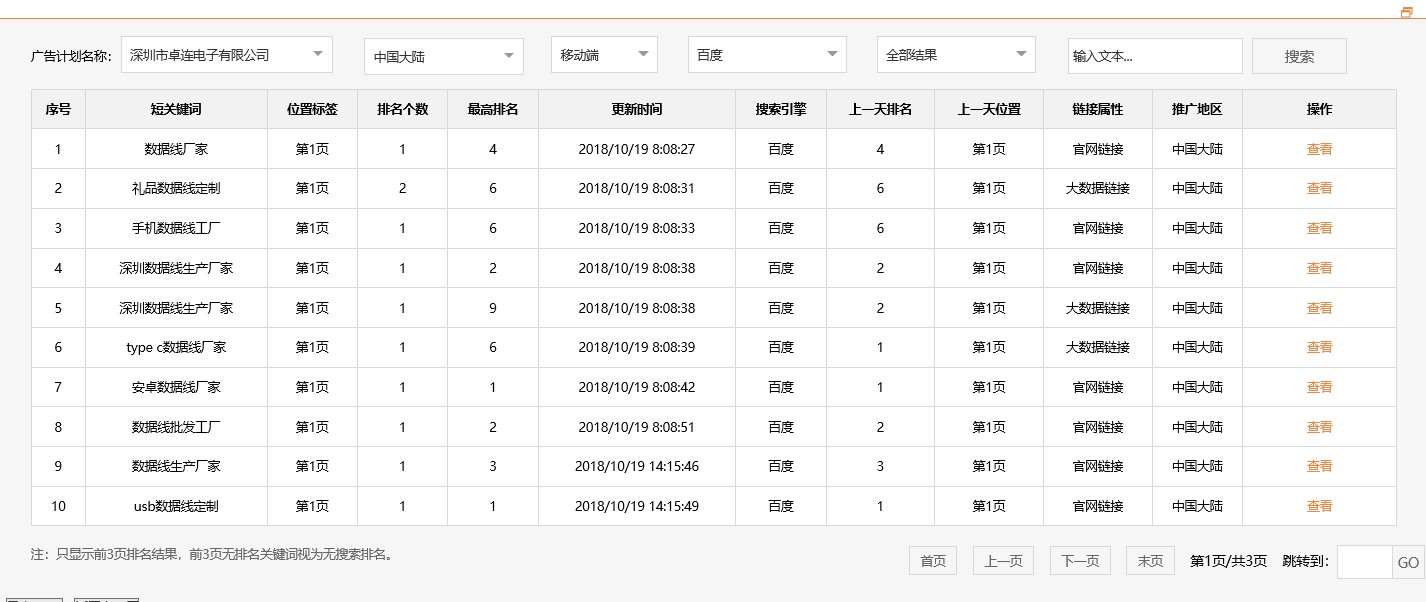Open 查看 details for 数据线厂家 keyword

click(x=1319, y=149)
